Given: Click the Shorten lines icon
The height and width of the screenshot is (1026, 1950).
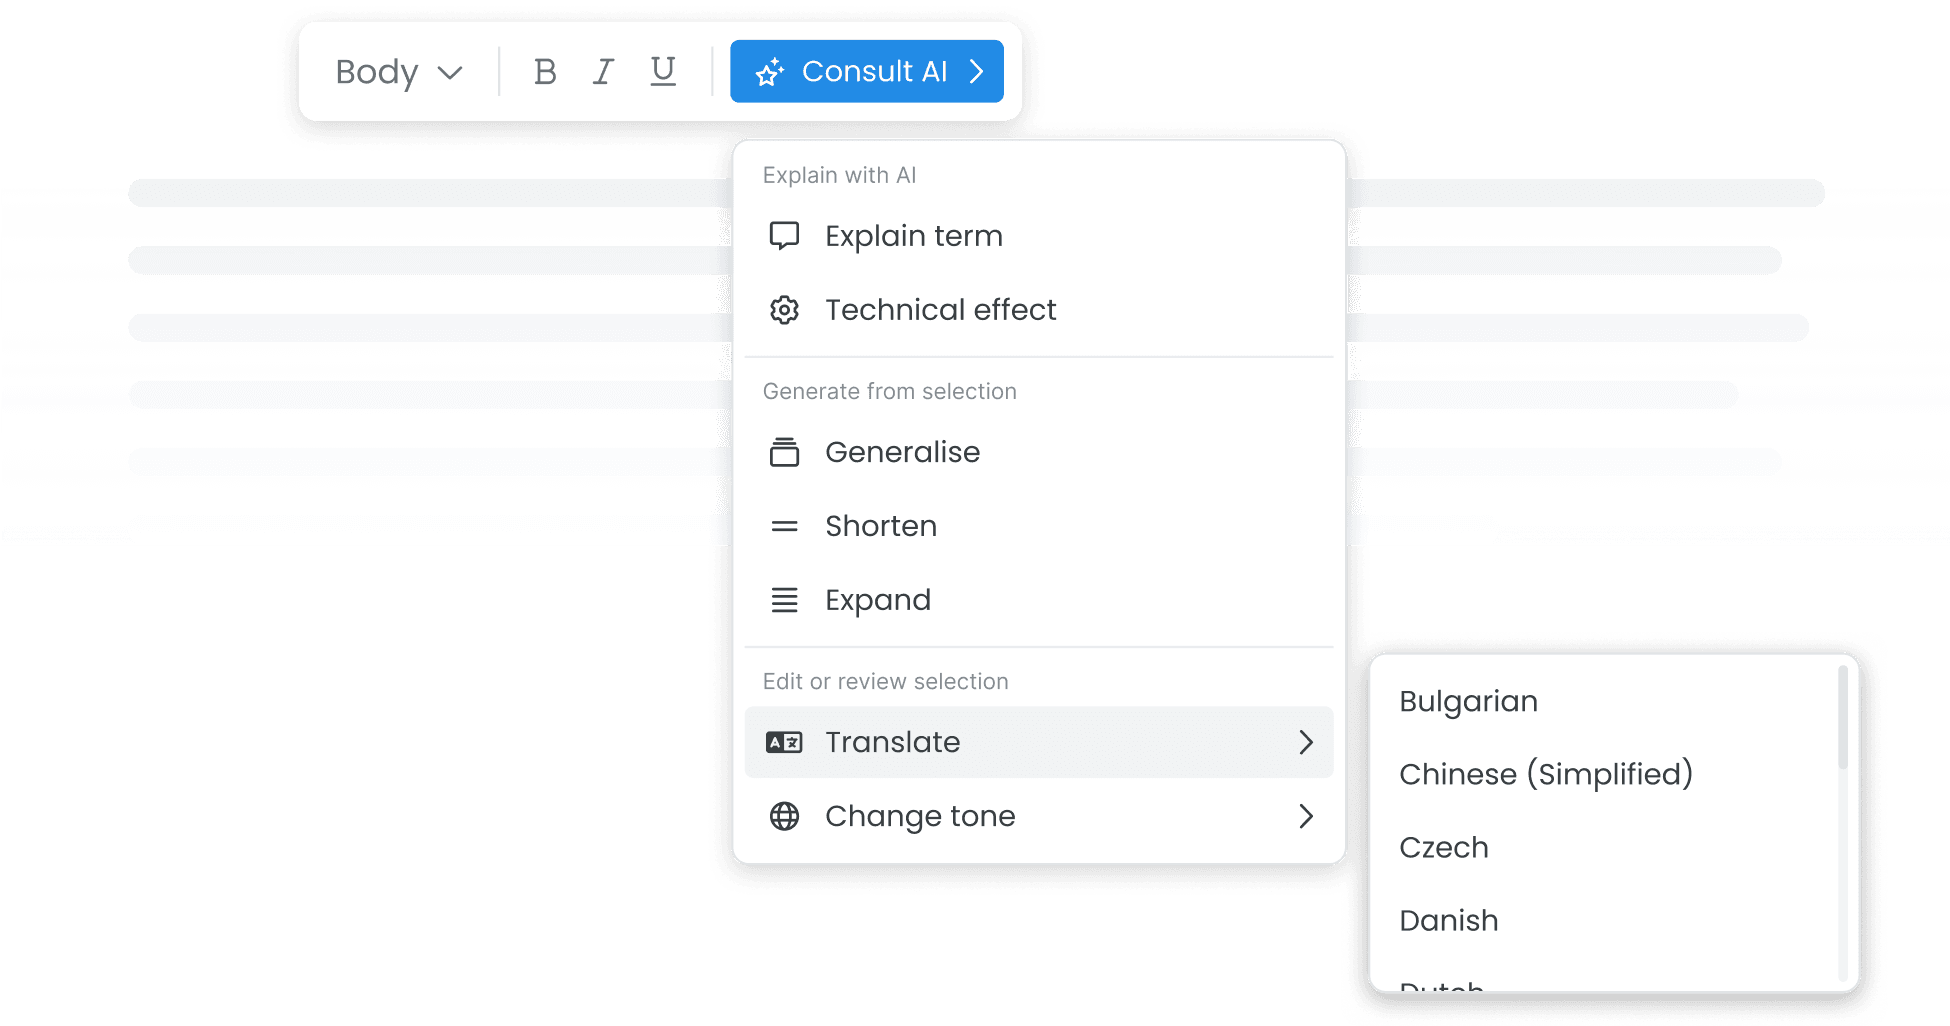Looking at the screenshot, I should pyautogui.click(x=785, y=526).
